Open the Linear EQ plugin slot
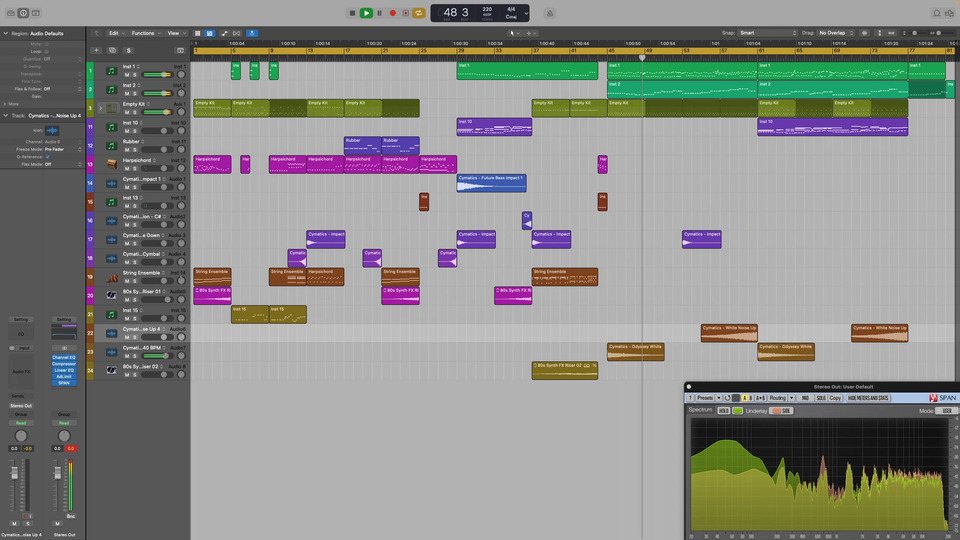 pos(64,370)
